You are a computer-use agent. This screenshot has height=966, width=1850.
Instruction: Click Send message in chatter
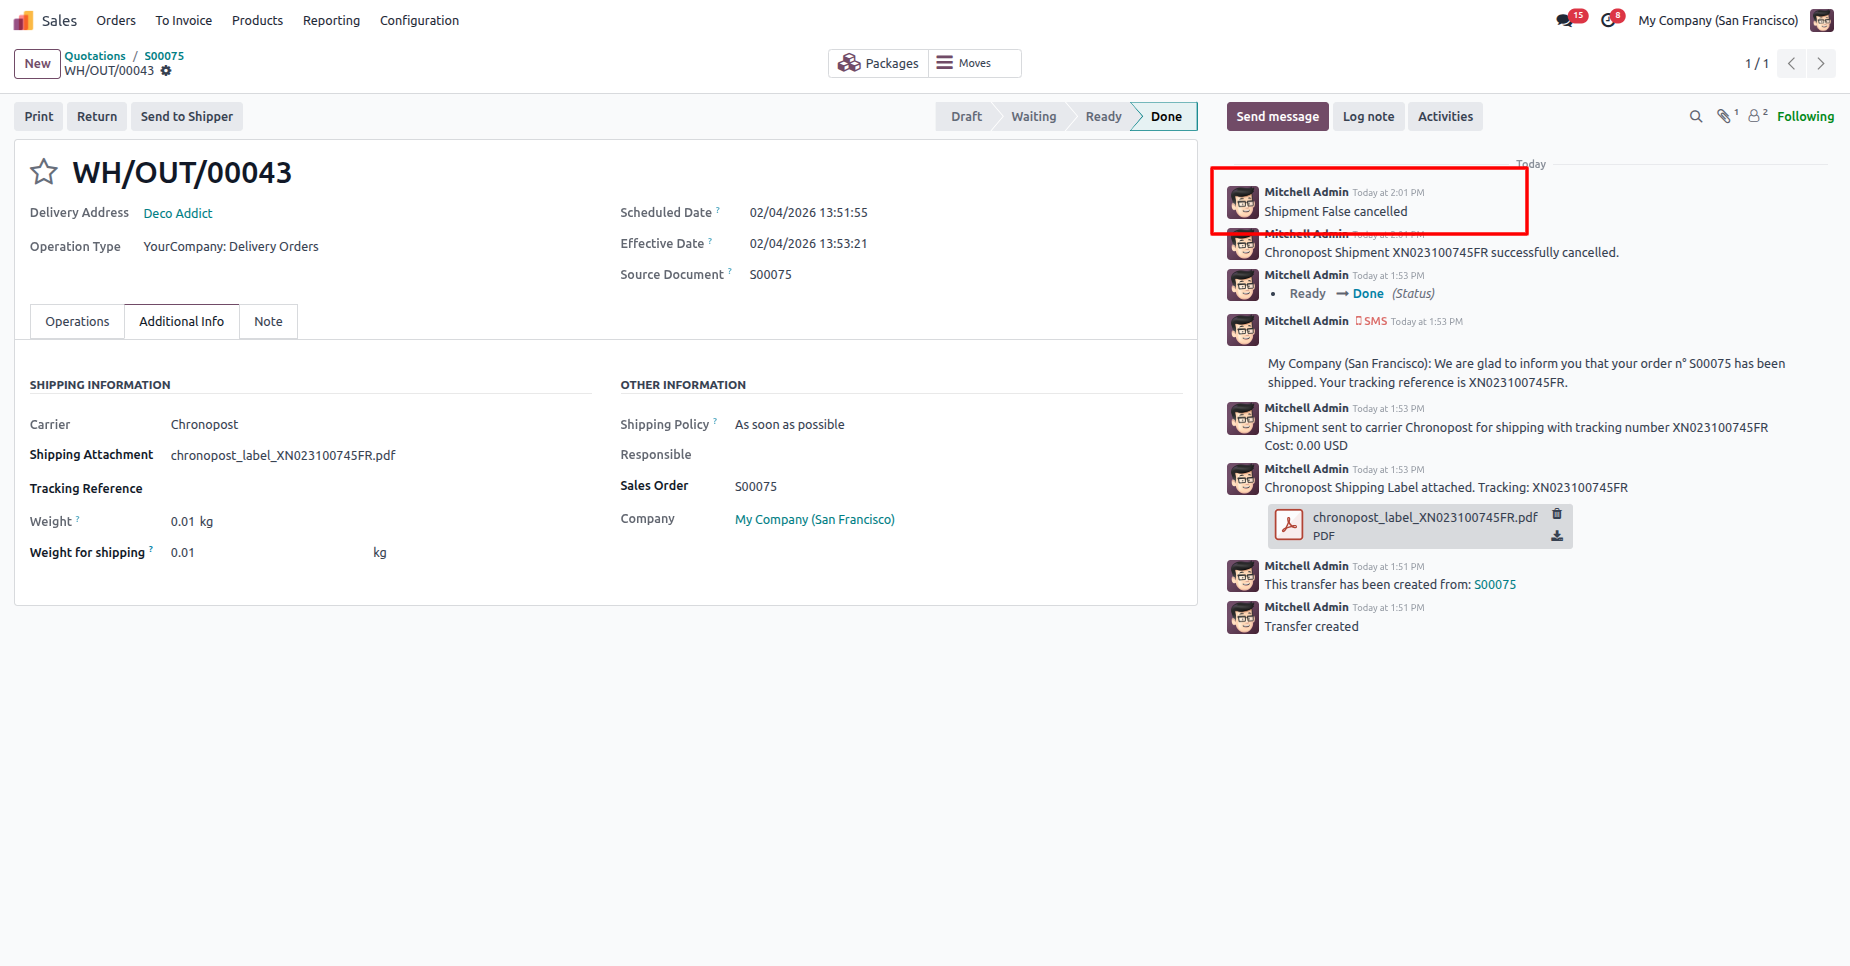[x=1278, y=117]
